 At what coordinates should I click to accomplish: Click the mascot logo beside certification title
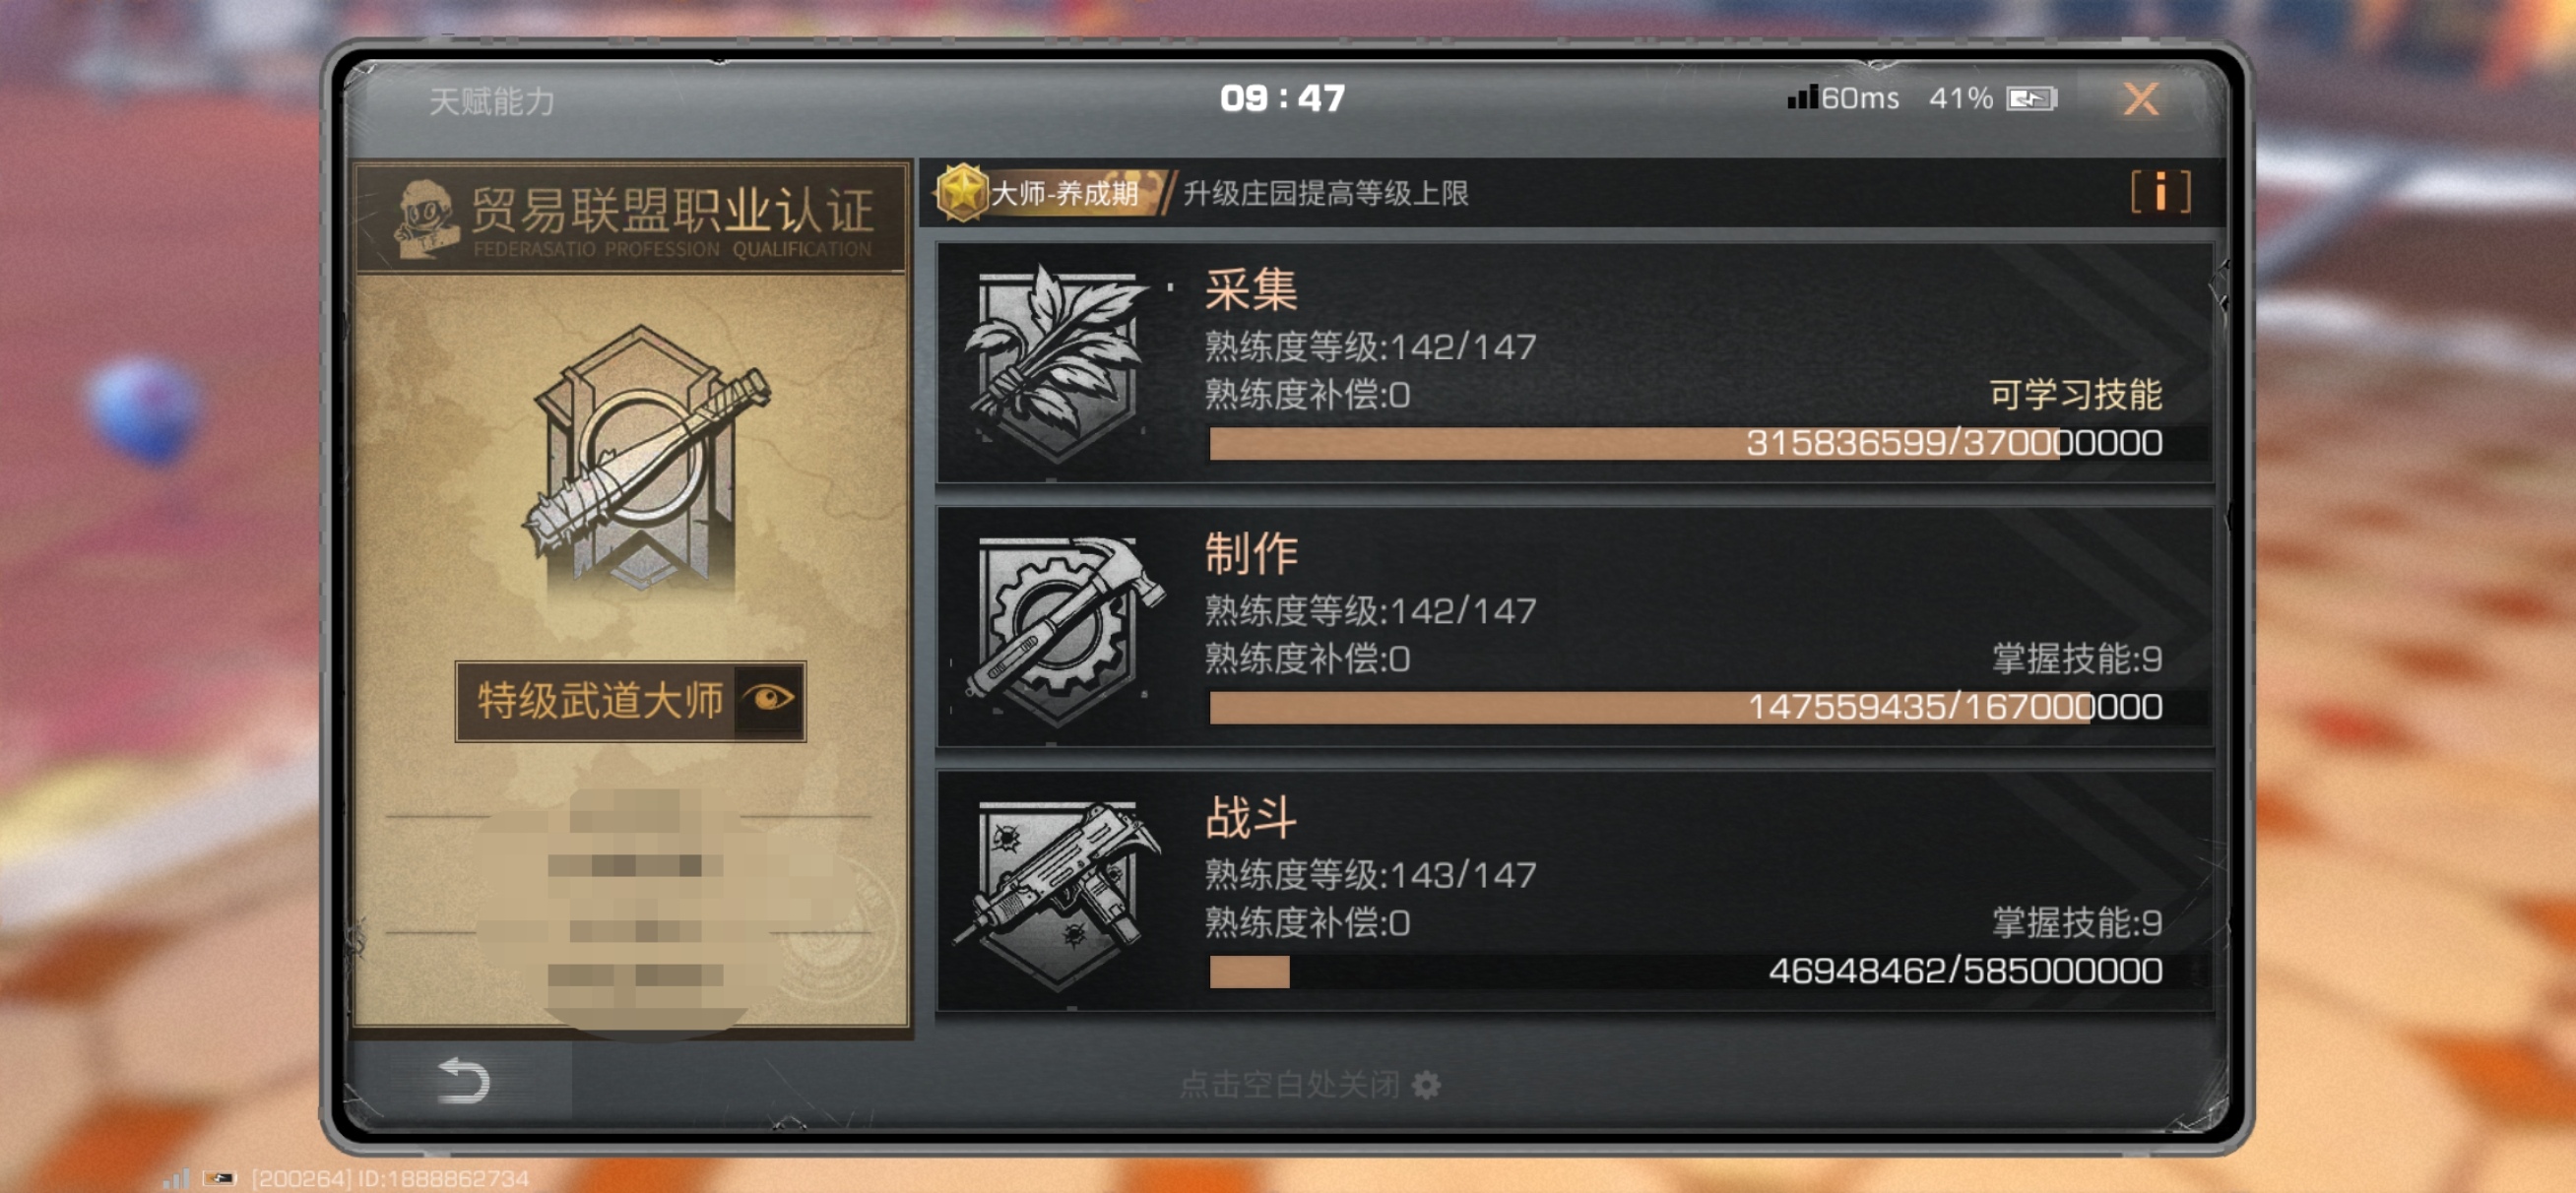(x=425, y=217)
